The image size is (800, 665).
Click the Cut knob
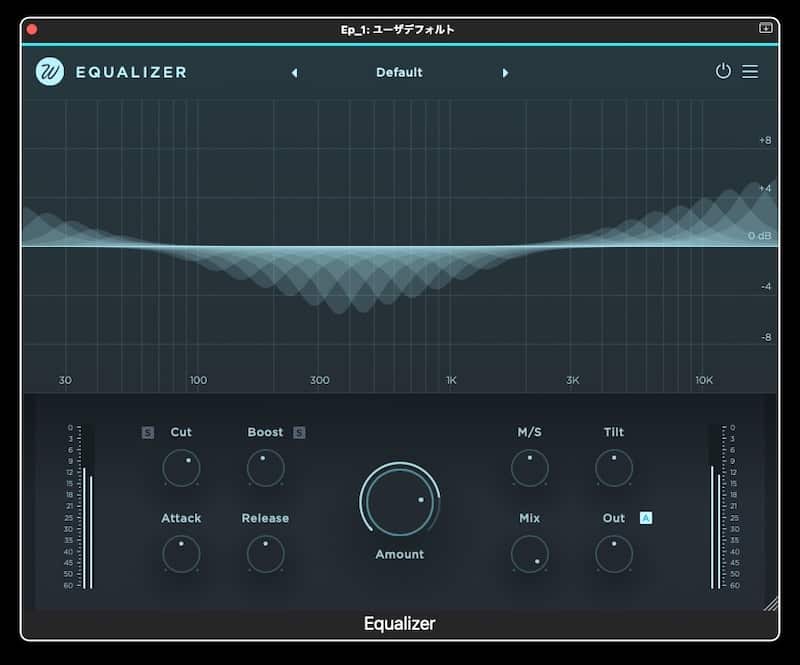coord(181,467)
